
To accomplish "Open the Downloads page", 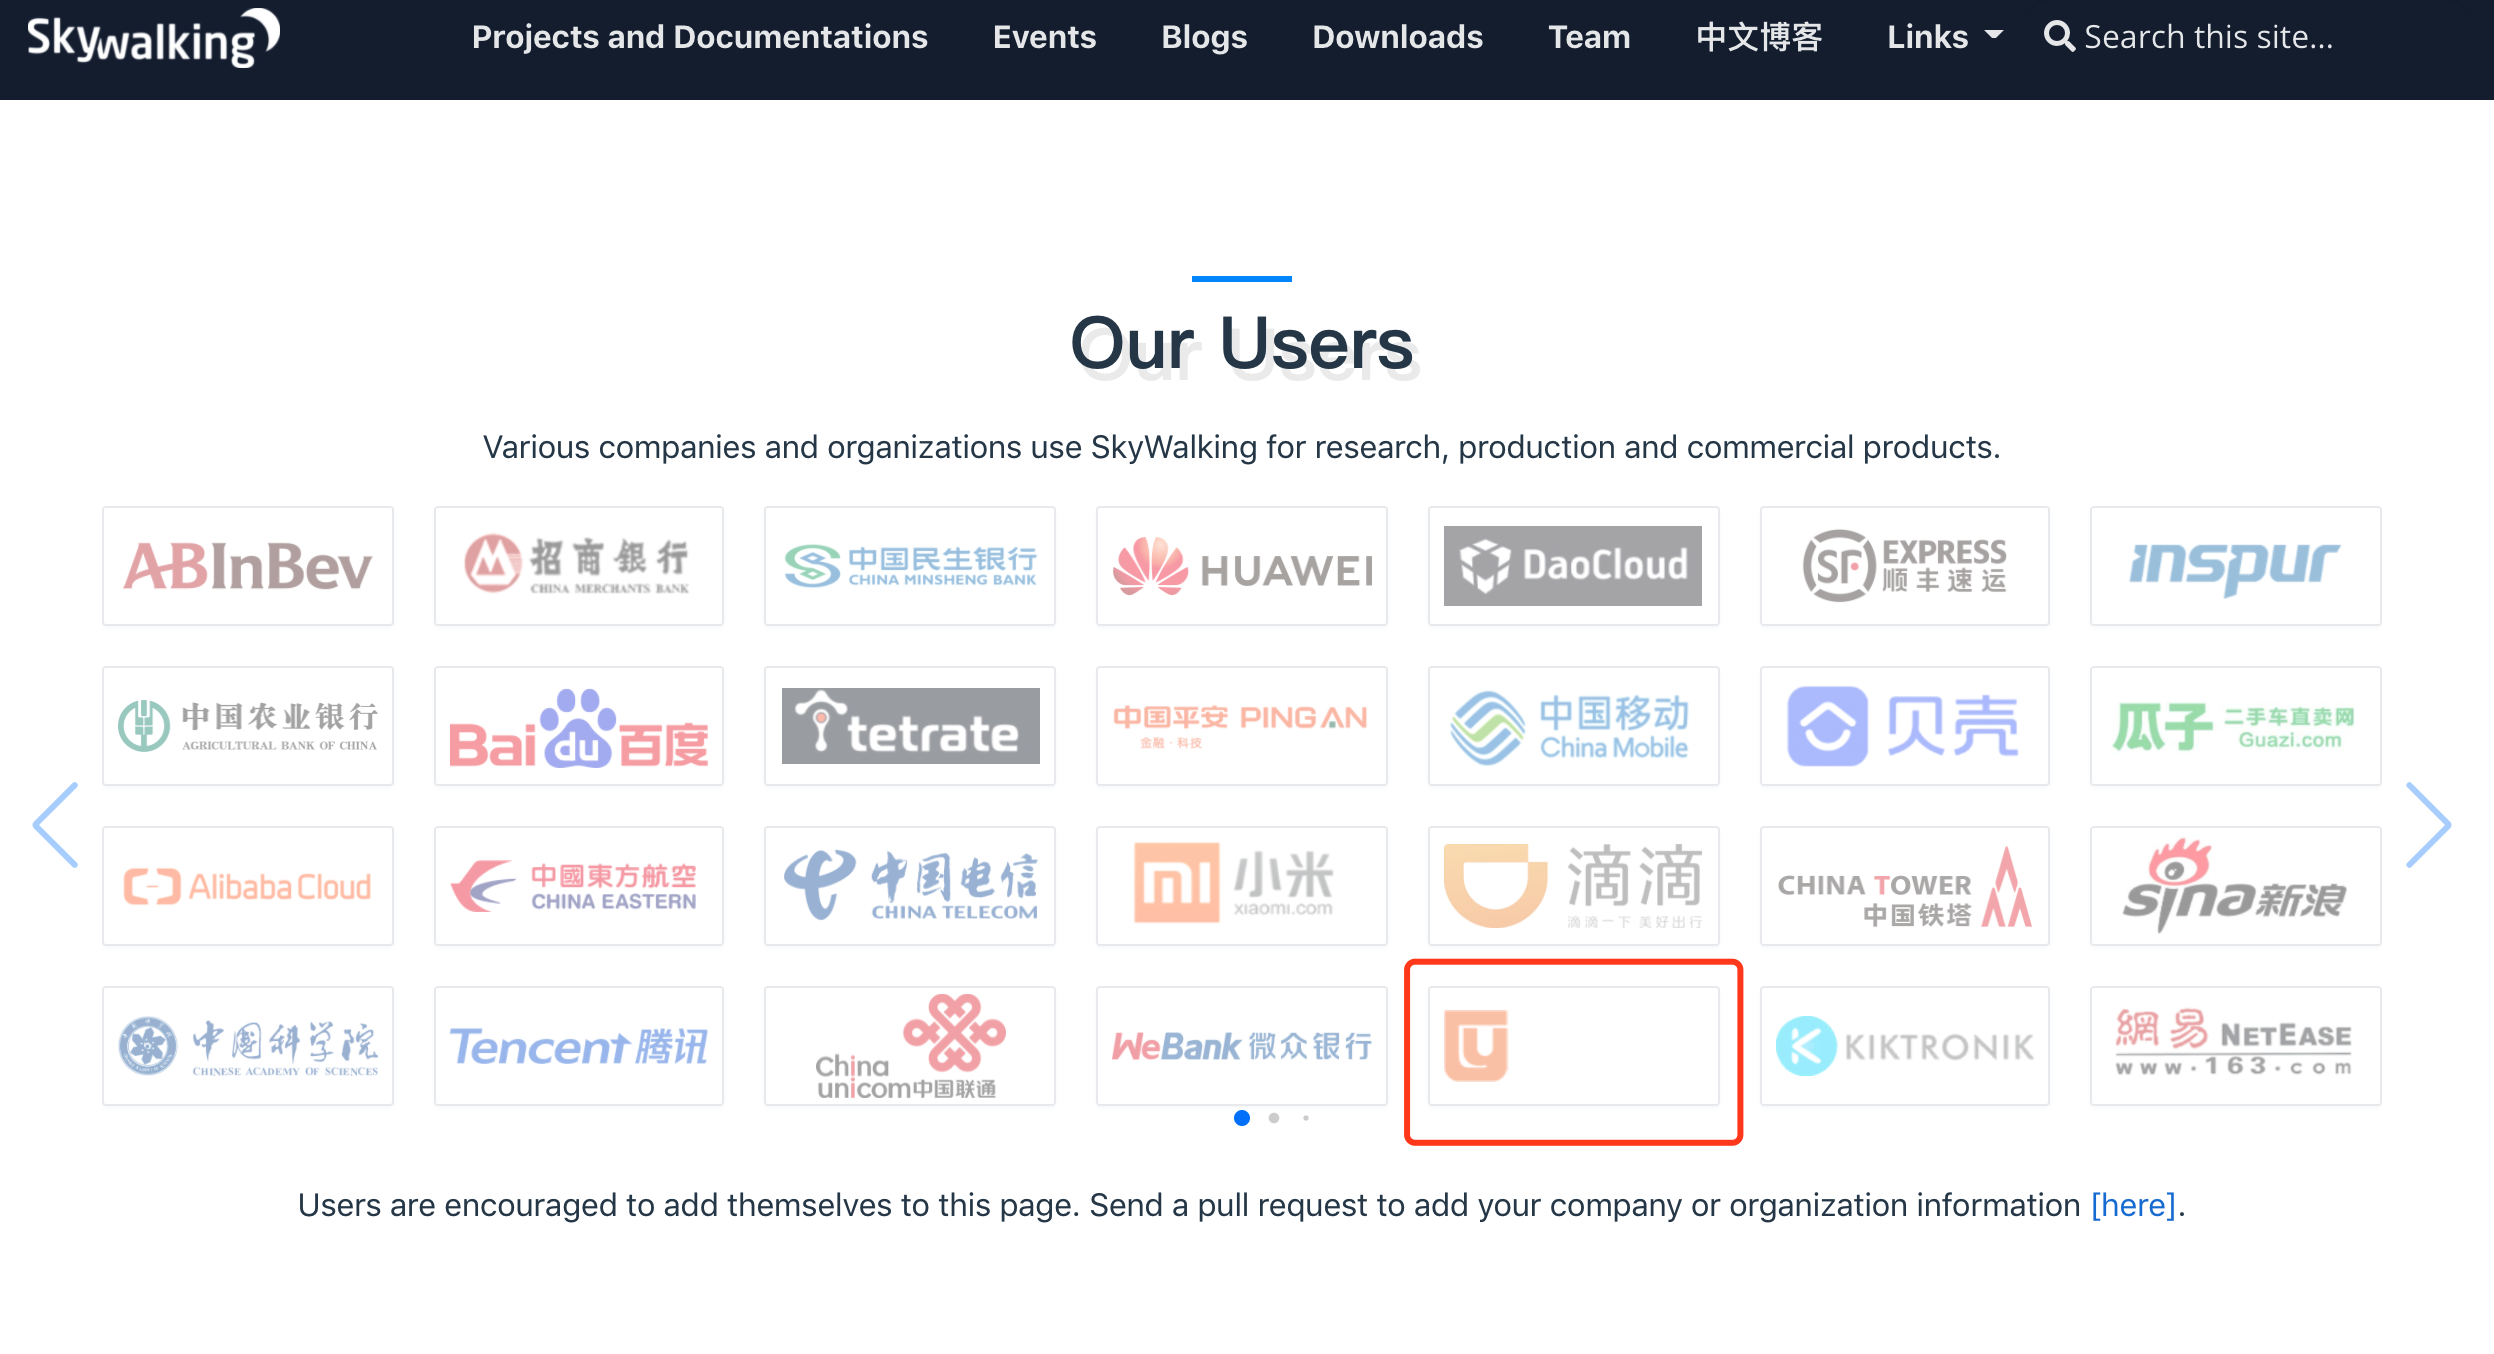I will click(1397, 37).
